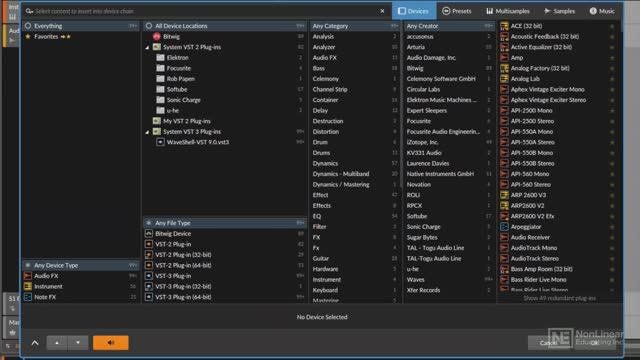The image size is (640, 360).
Task: Toggle favorite star for AudioTrack Mono
Action: 612,248
